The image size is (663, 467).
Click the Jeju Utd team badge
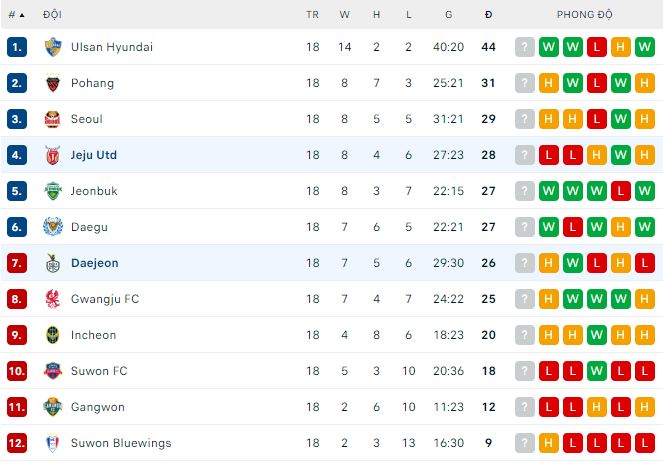pos(53,155)
